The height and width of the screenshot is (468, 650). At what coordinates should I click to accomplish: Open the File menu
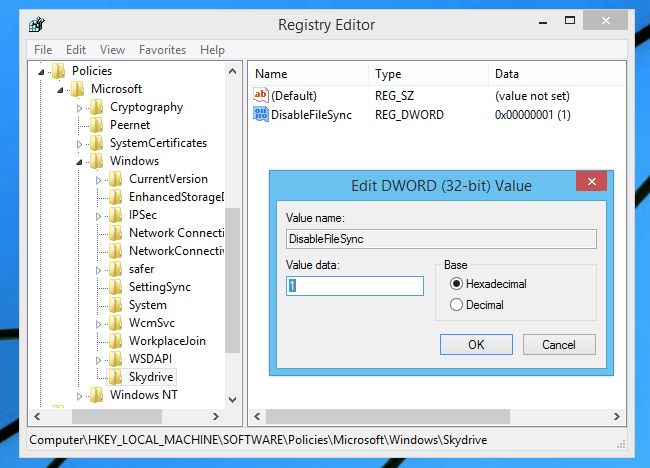pyautogui.click(x=43, y=50)
